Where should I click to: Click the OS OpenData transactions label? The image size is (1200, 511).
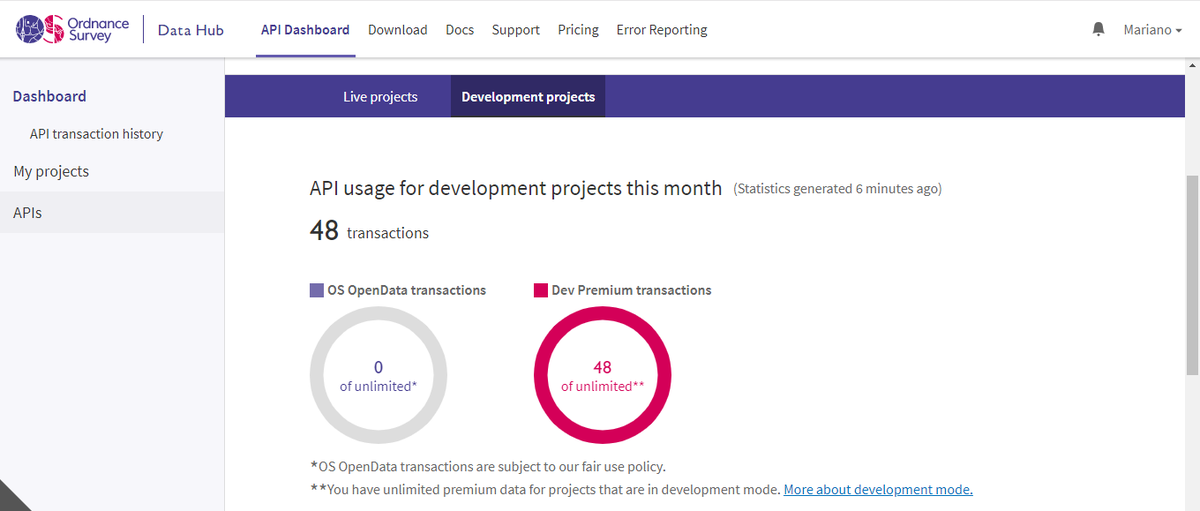407,290
